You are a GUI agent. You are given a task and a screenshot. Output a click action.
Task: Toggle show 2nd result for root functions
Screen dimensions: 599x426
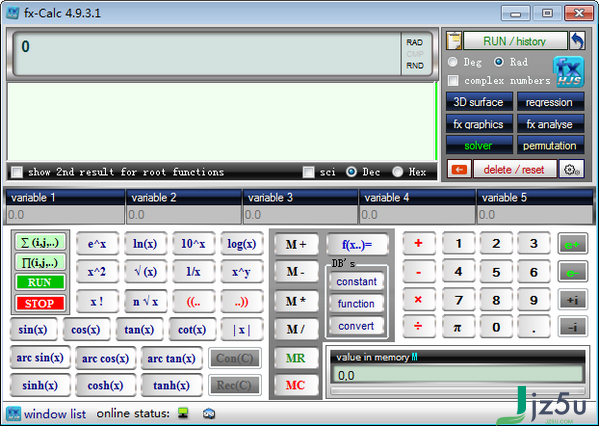17,172
